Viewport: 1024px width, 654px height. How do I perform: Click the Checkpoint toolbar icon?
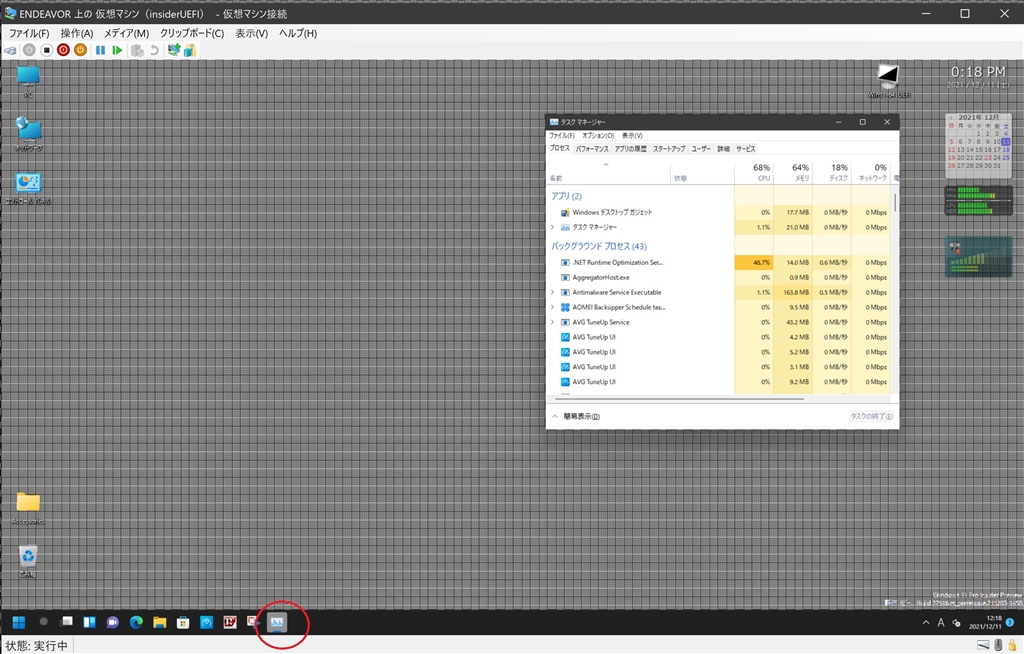(136, 50)
